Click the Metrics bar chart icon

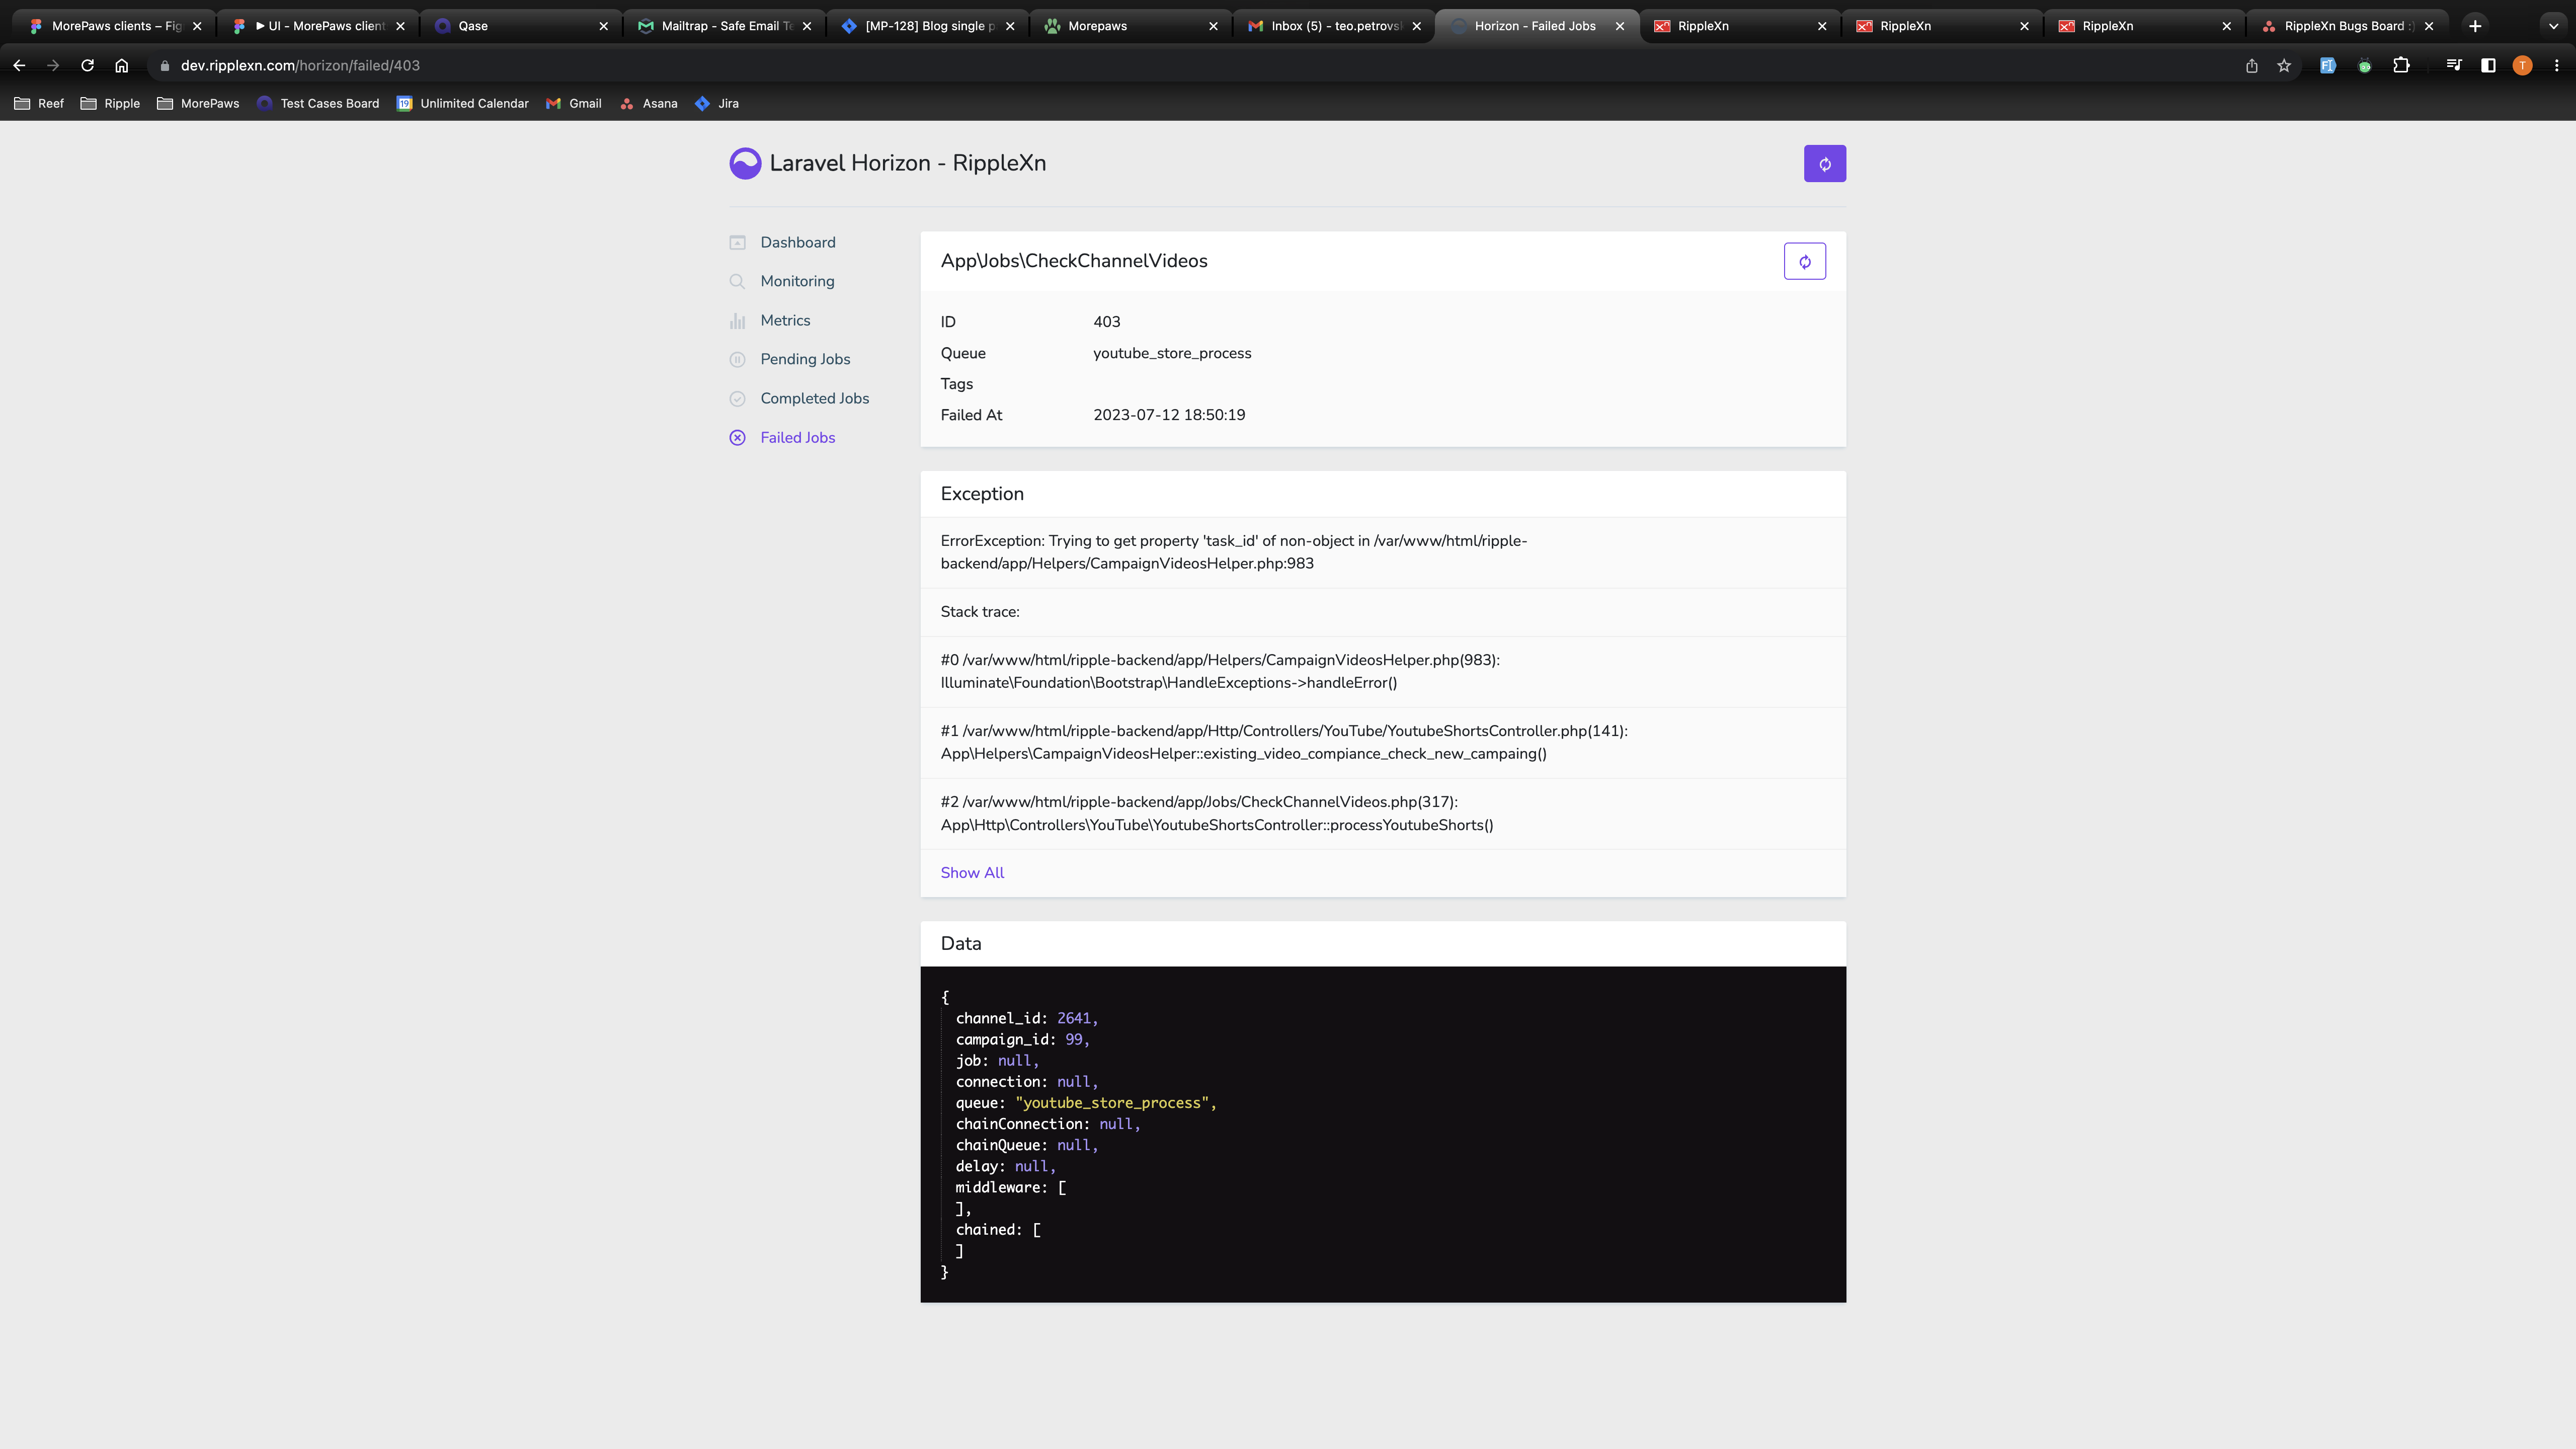[x=737, y=320]
